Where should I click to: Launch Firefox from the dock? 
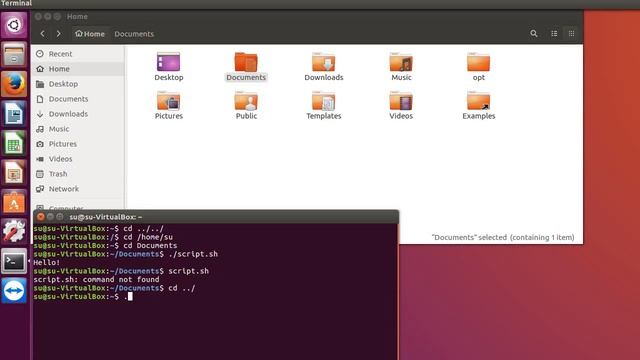click(x=14, y=84)
